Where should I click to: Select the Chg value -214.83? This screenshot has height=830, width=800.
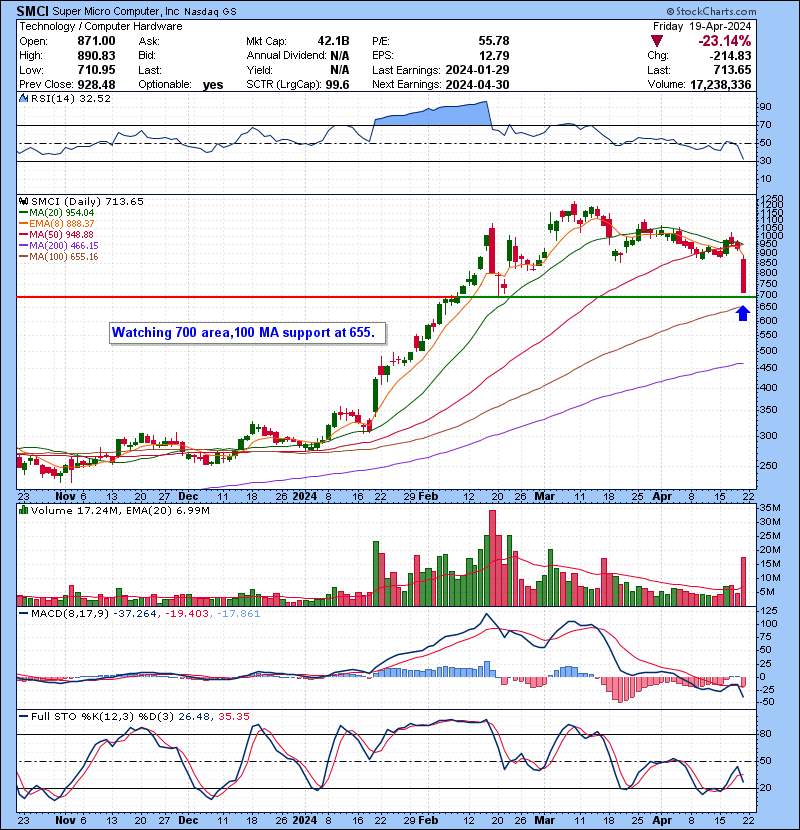point(730,55)
